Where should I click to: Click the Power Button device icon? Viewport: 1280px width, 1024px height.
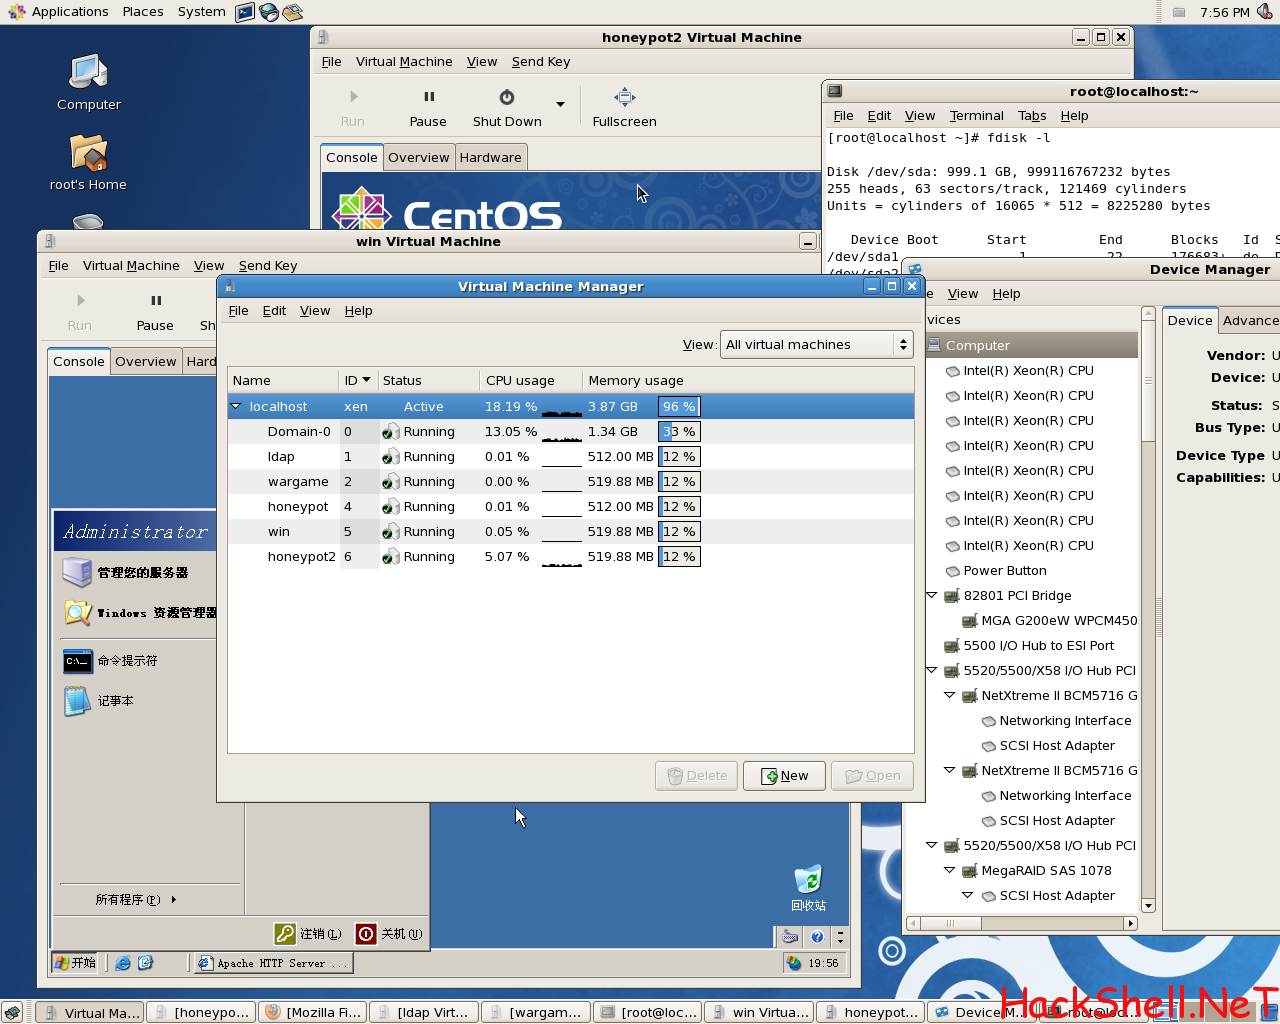(x=952, y=571)
